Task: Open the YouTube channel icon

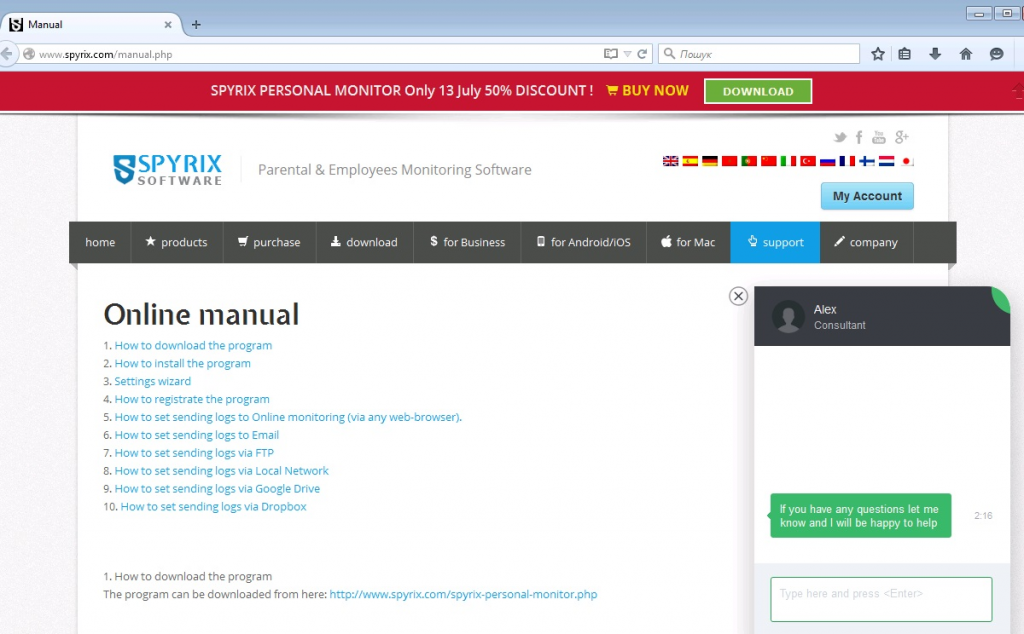Action: point(879,138)
